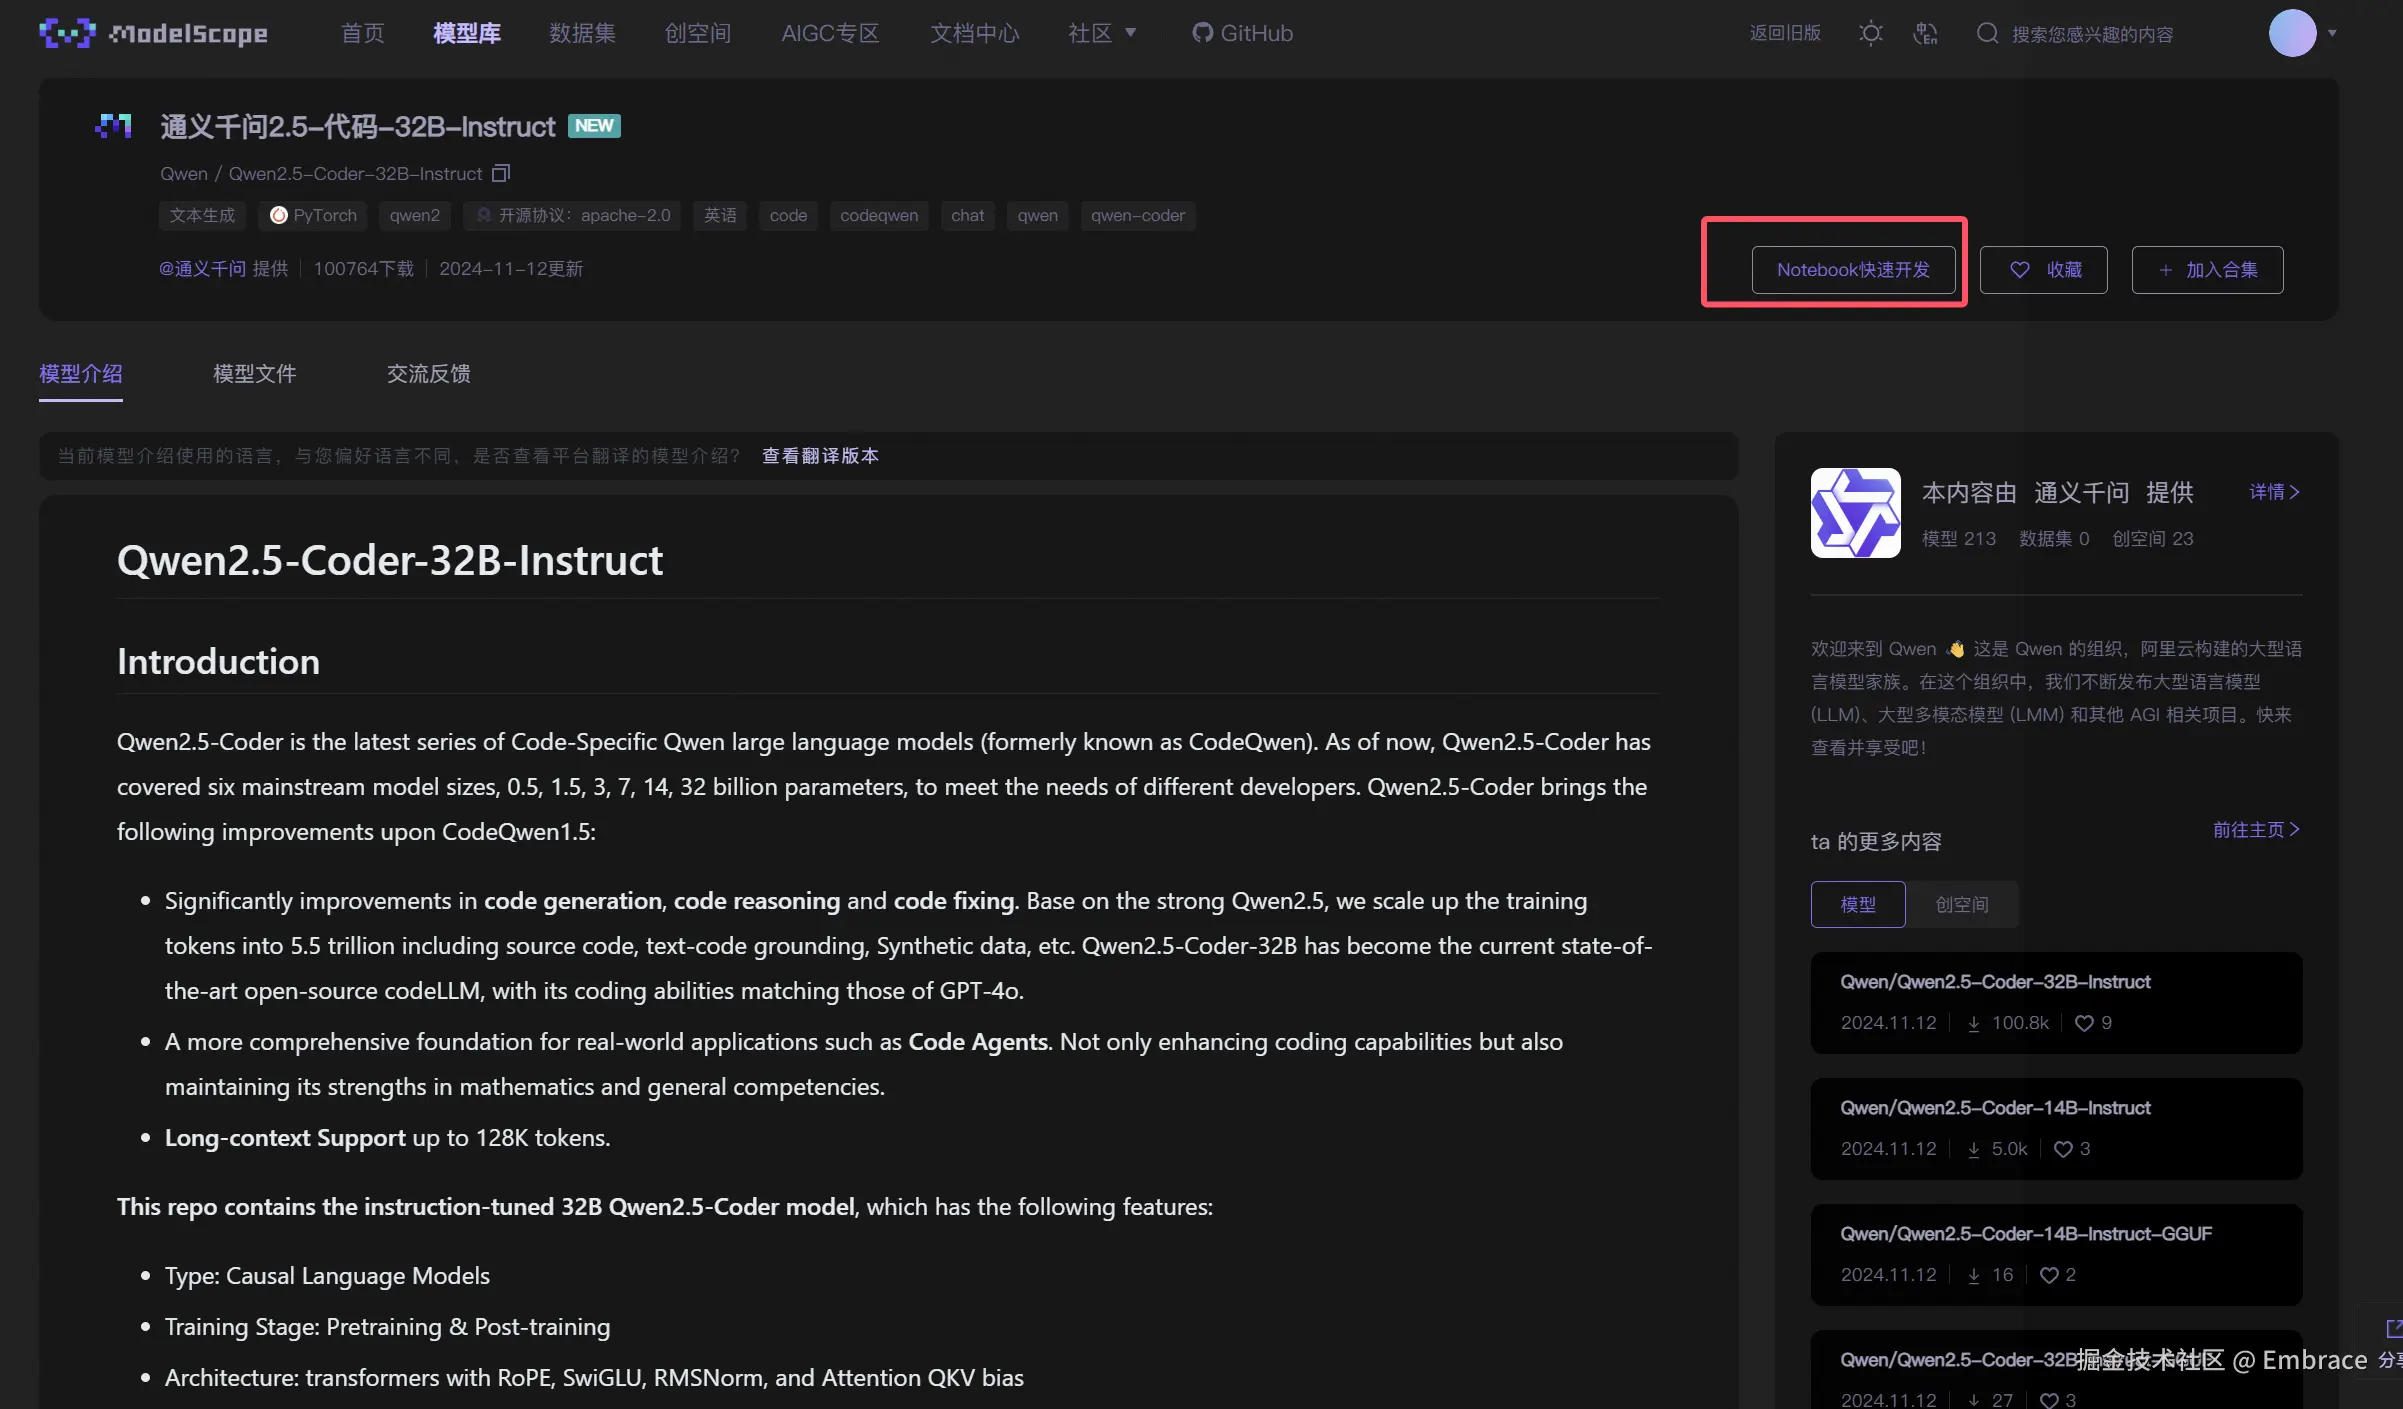
Task: Click 查看翻译版本 link
Action: pyautogui.click(x=820, y=456)
